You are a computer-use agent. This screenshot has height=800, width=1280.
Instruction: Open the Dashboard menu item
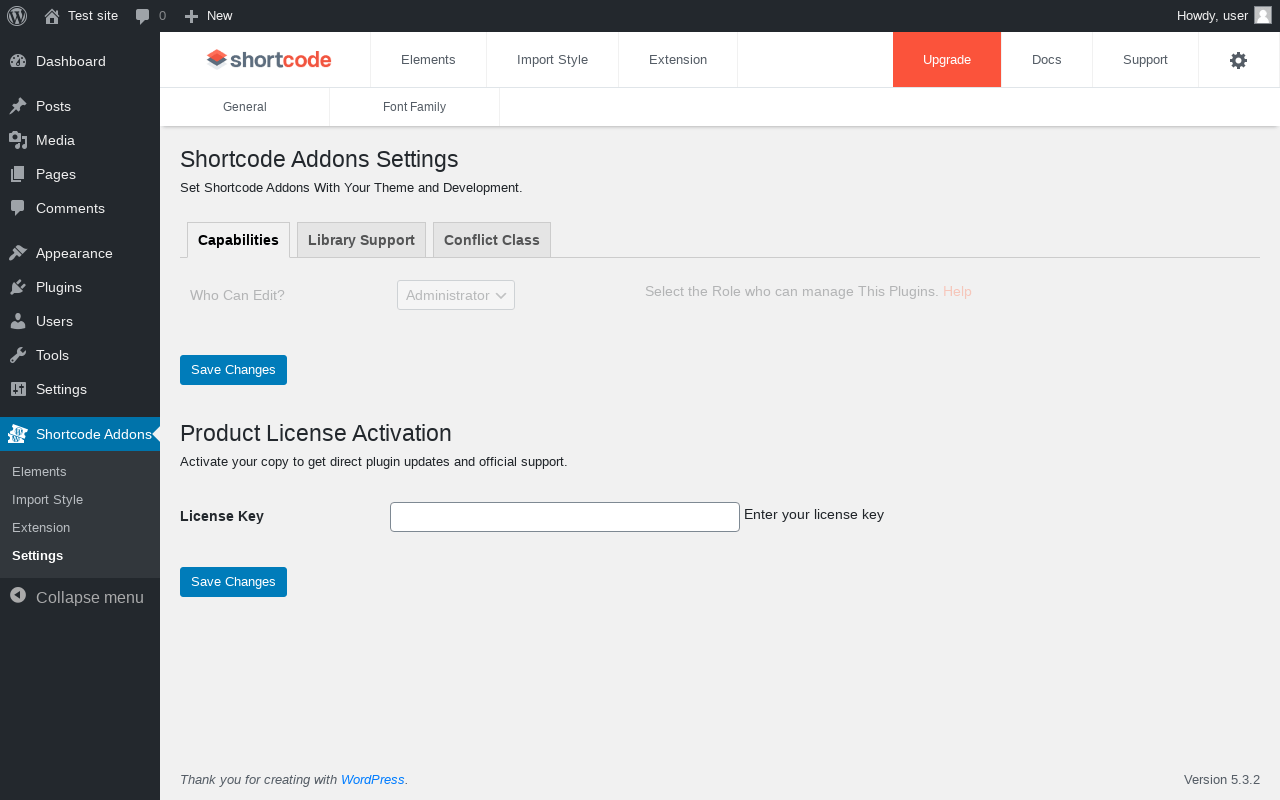tap(80, 61)
